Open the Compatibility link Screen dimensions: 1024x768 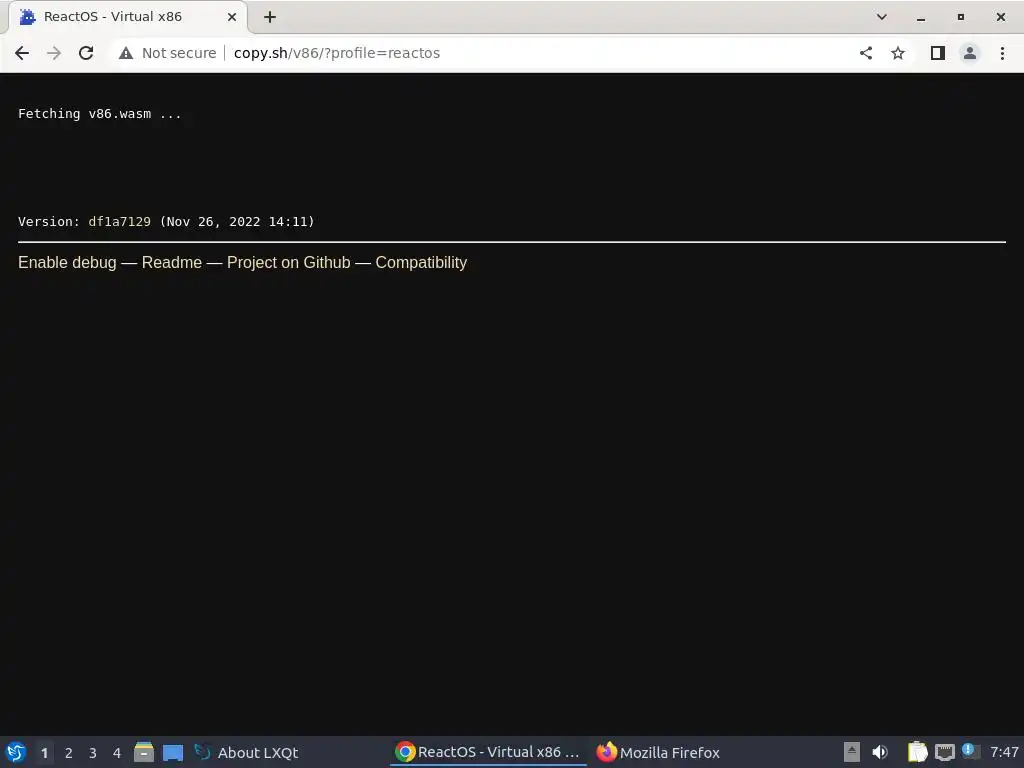point(421,263)
